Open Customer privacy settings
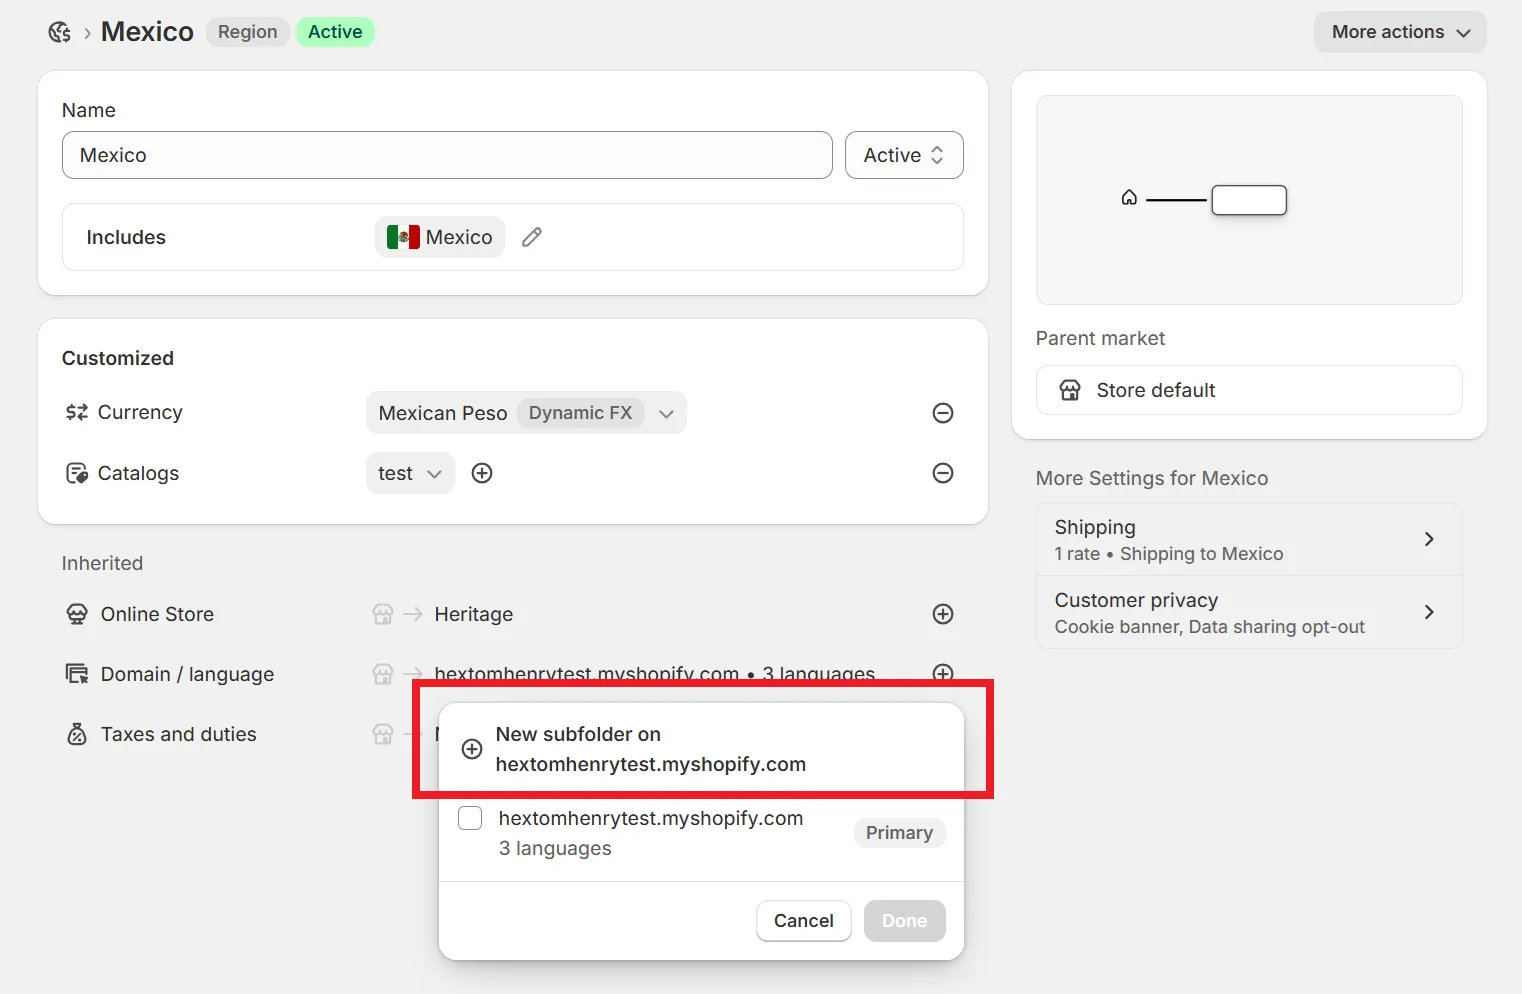 click(x=1249, y=612)
